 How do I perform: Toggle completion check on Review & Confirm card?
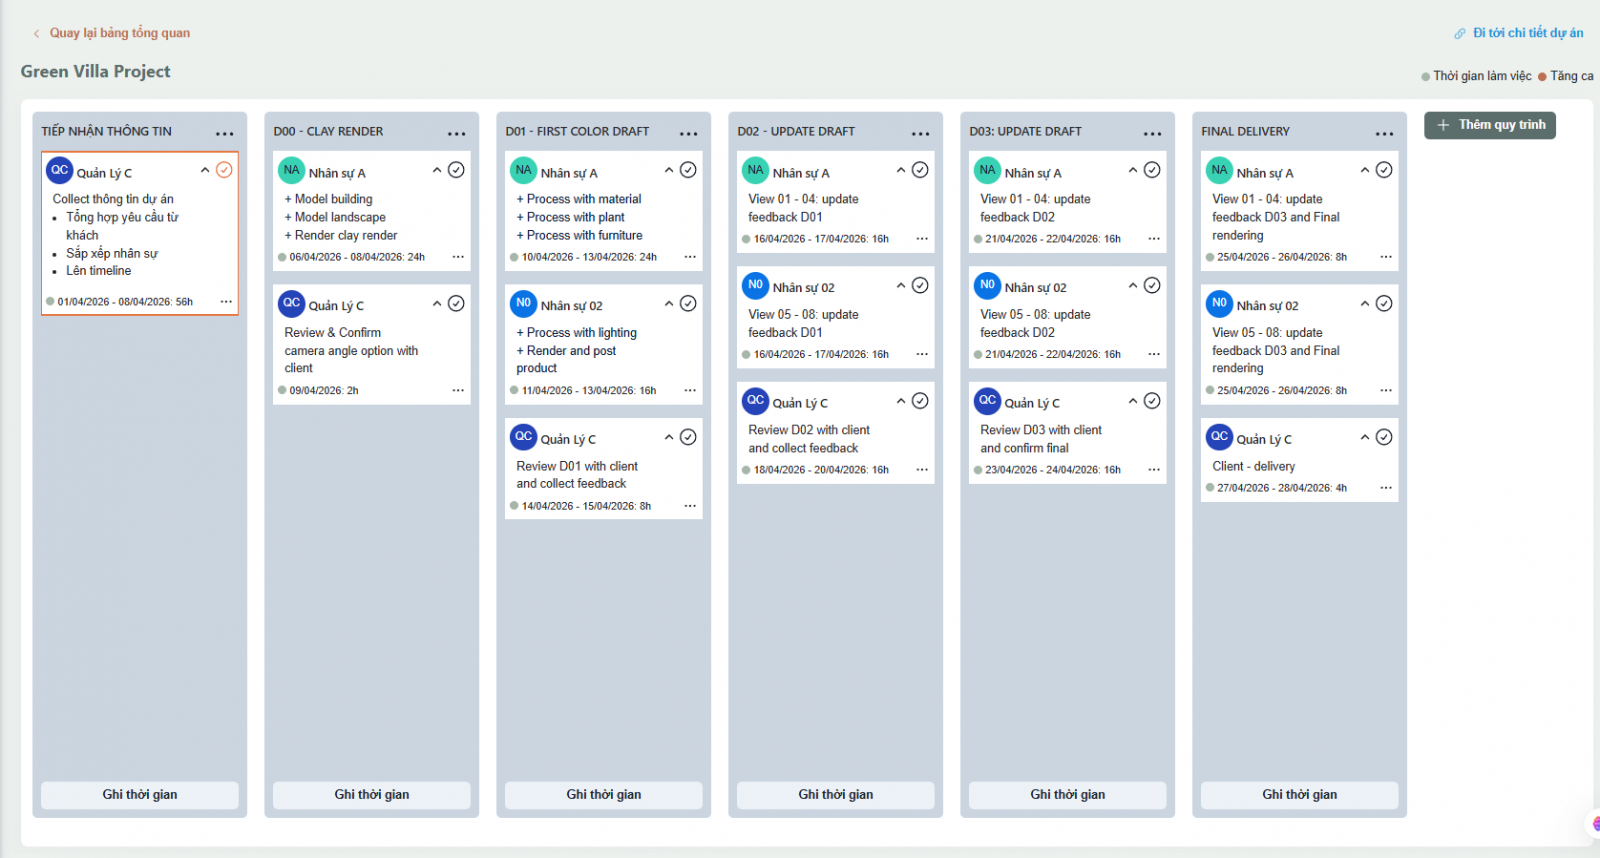coord(456,304)
